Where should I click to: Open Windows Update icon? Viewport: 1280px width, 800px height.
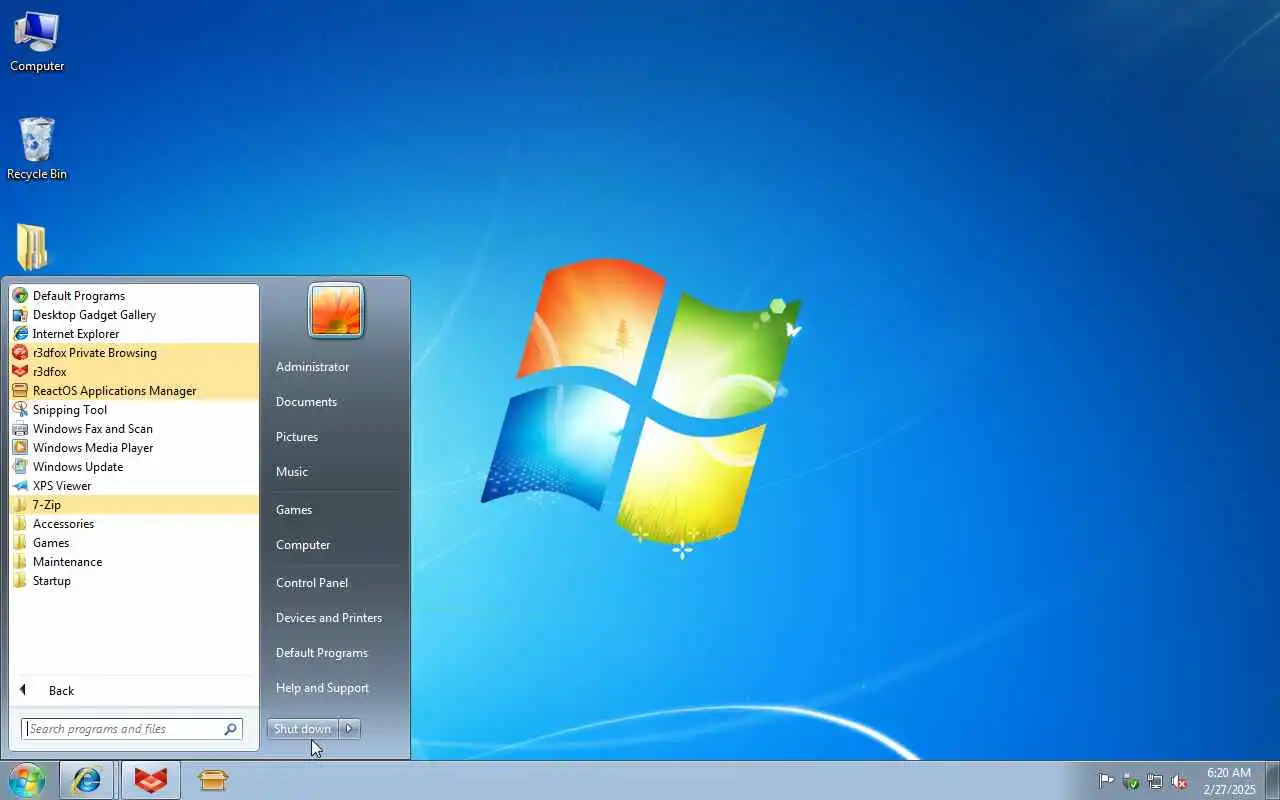point(20,467)
